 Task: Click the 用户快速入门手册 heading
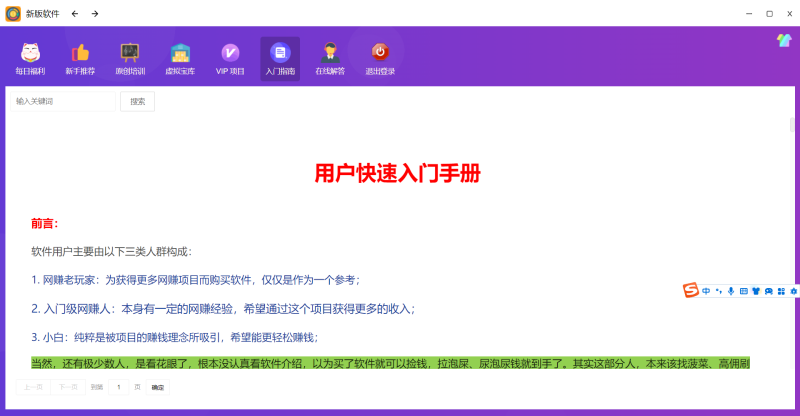click(397, 173)
